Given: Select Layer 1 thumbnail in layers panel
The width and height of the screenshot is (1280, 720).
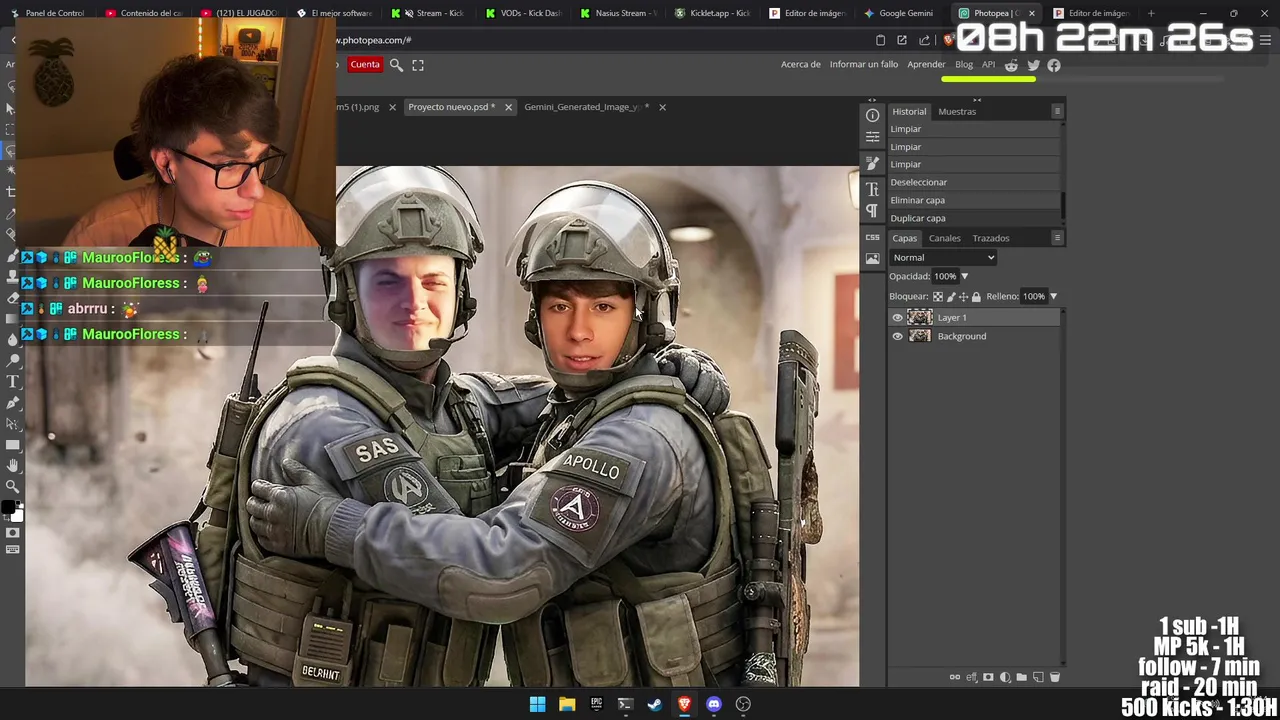Looking at the screenshot, I should click(920, 318).
